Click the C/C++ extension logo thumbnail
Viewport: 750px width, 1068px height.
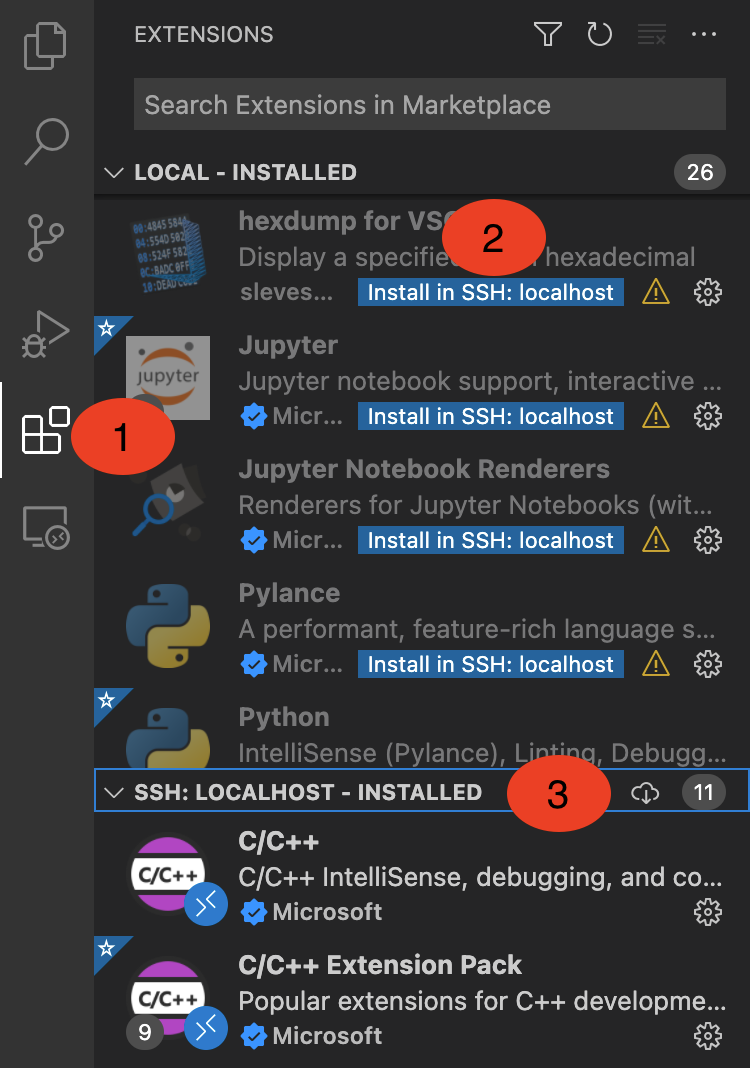[x=168, y=875]
